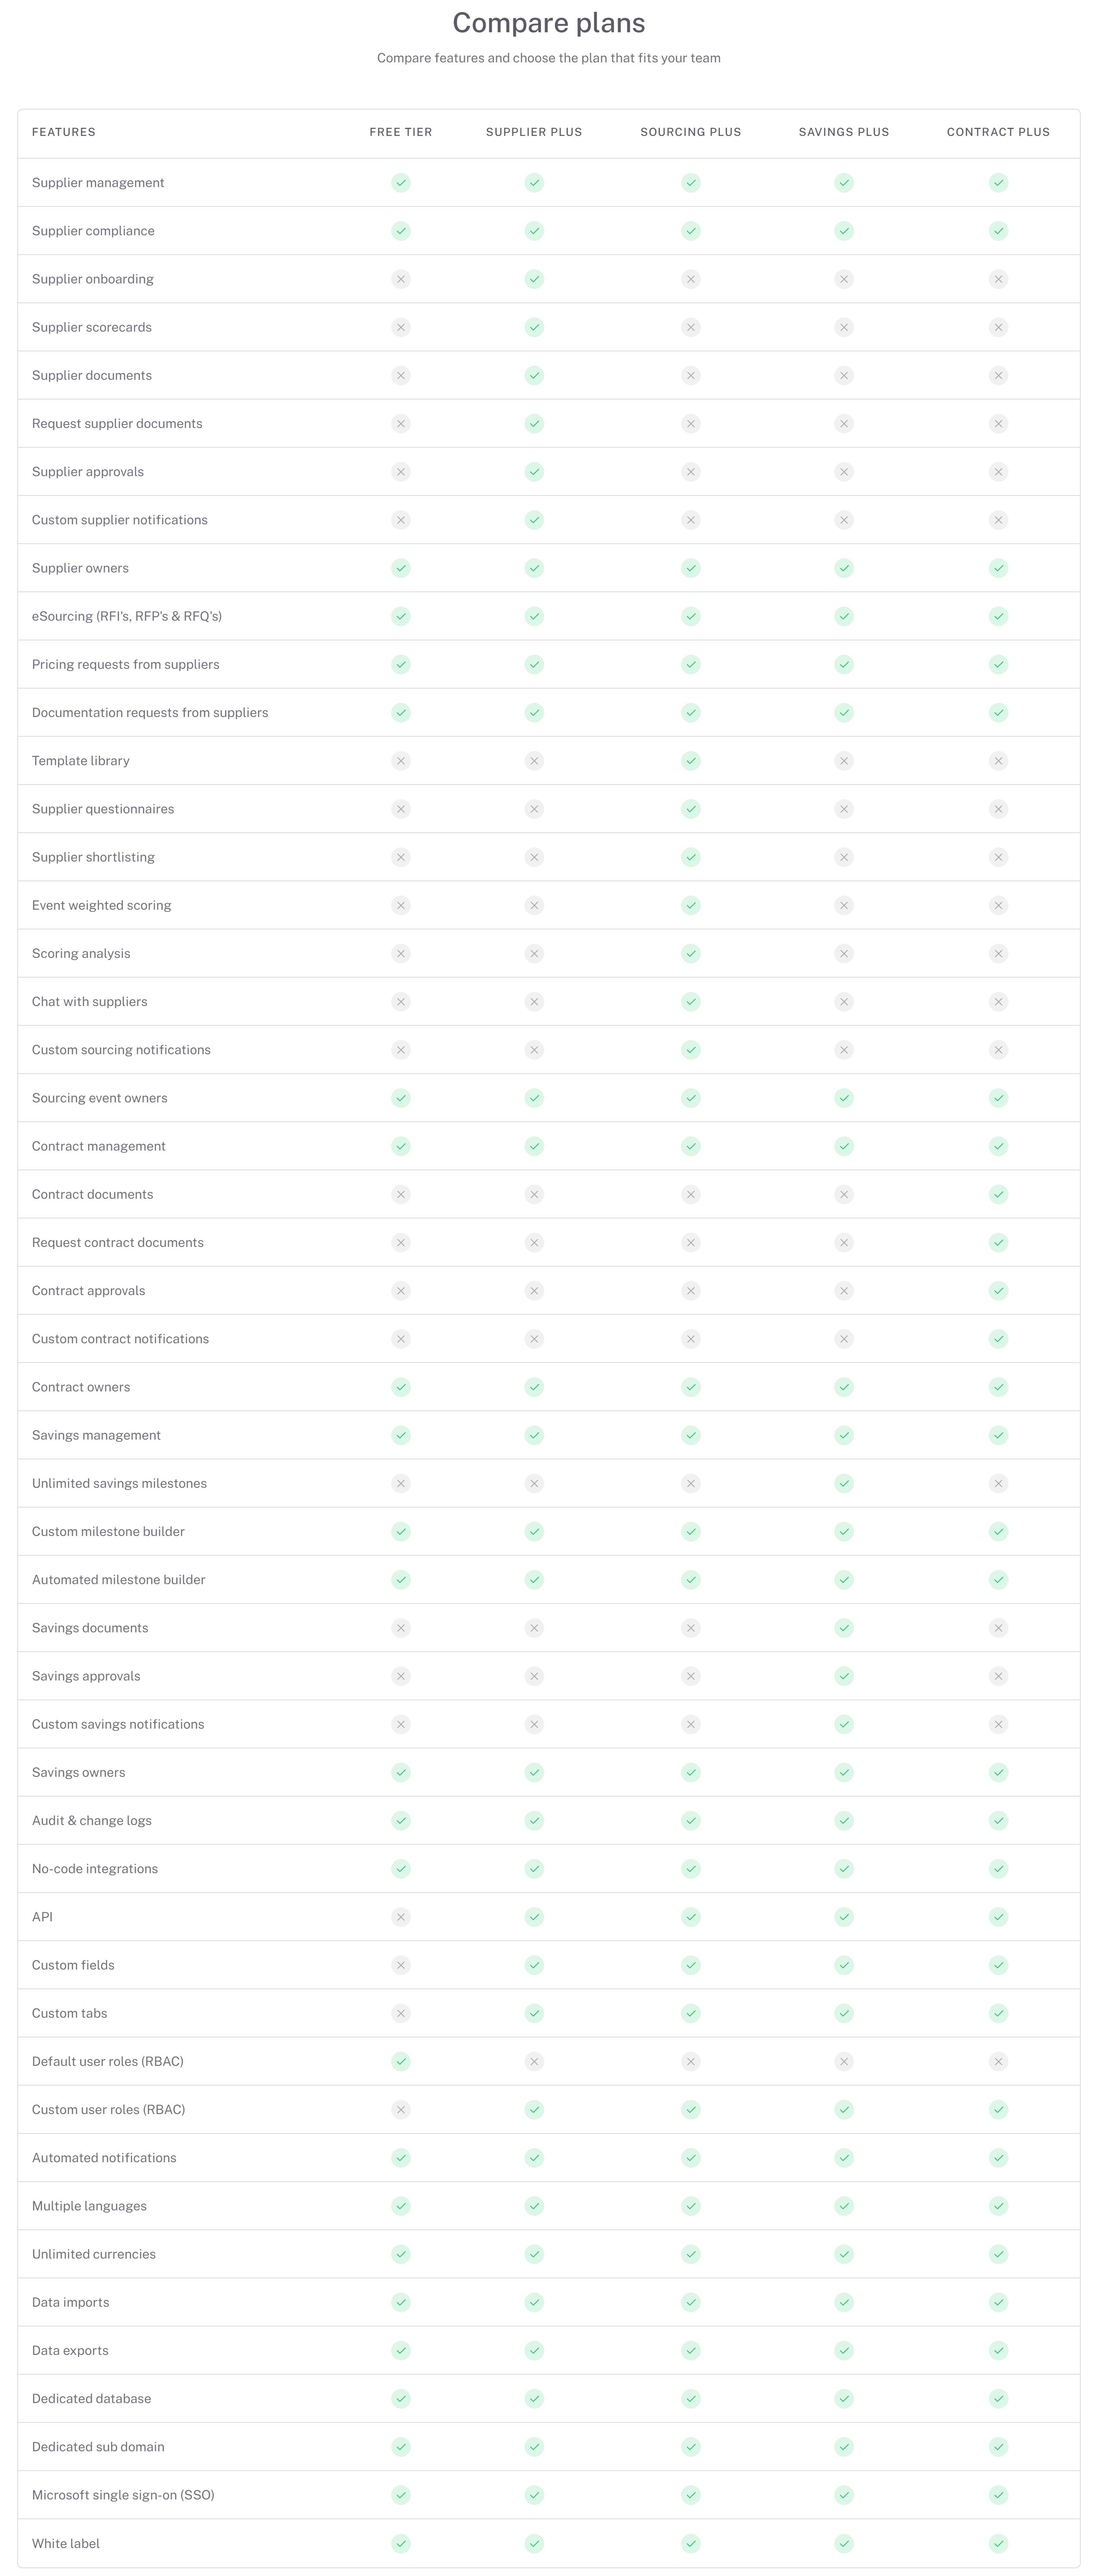This screenshot has height=2576, width=1098.
Task: Select the Sourcing Plus column header
Action: [691, 132]
